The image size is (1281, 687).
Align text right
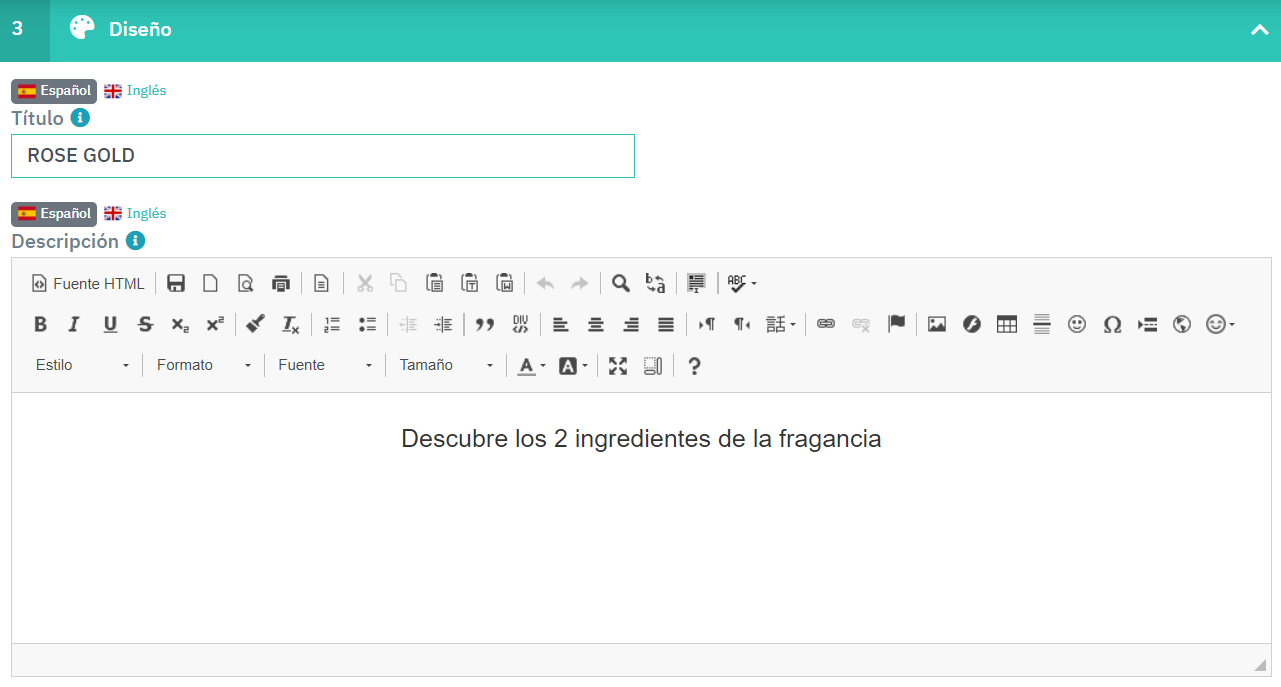(631, 324)
